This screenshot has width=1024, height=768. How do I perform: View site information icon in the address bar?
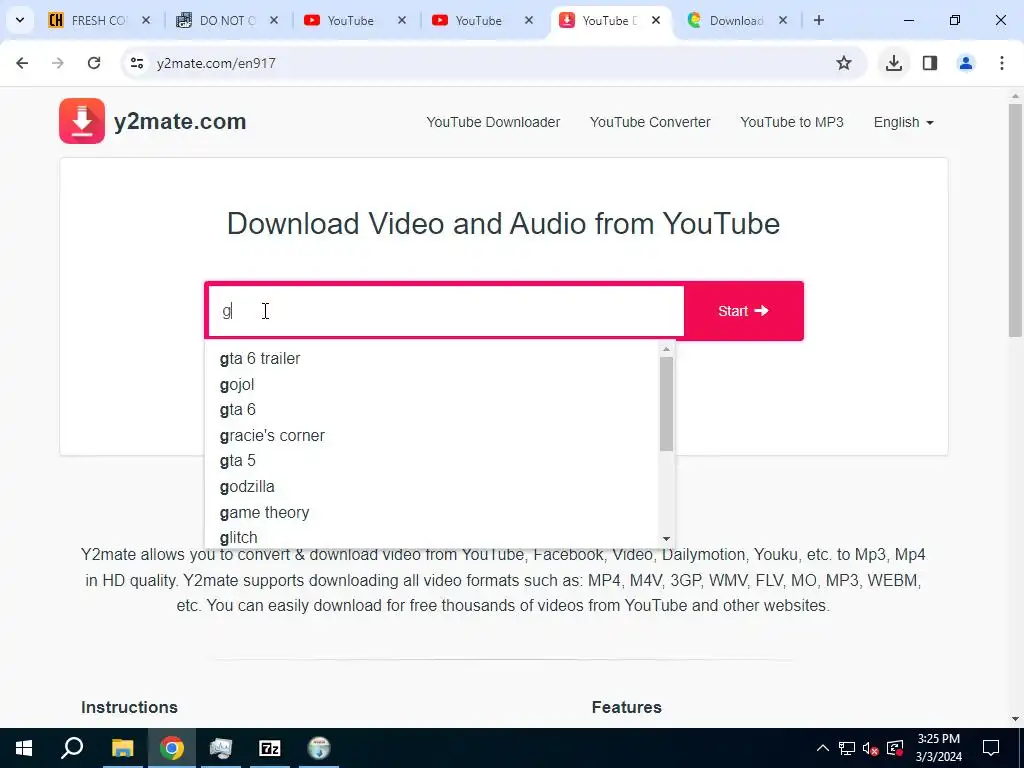tap(137, 63)
